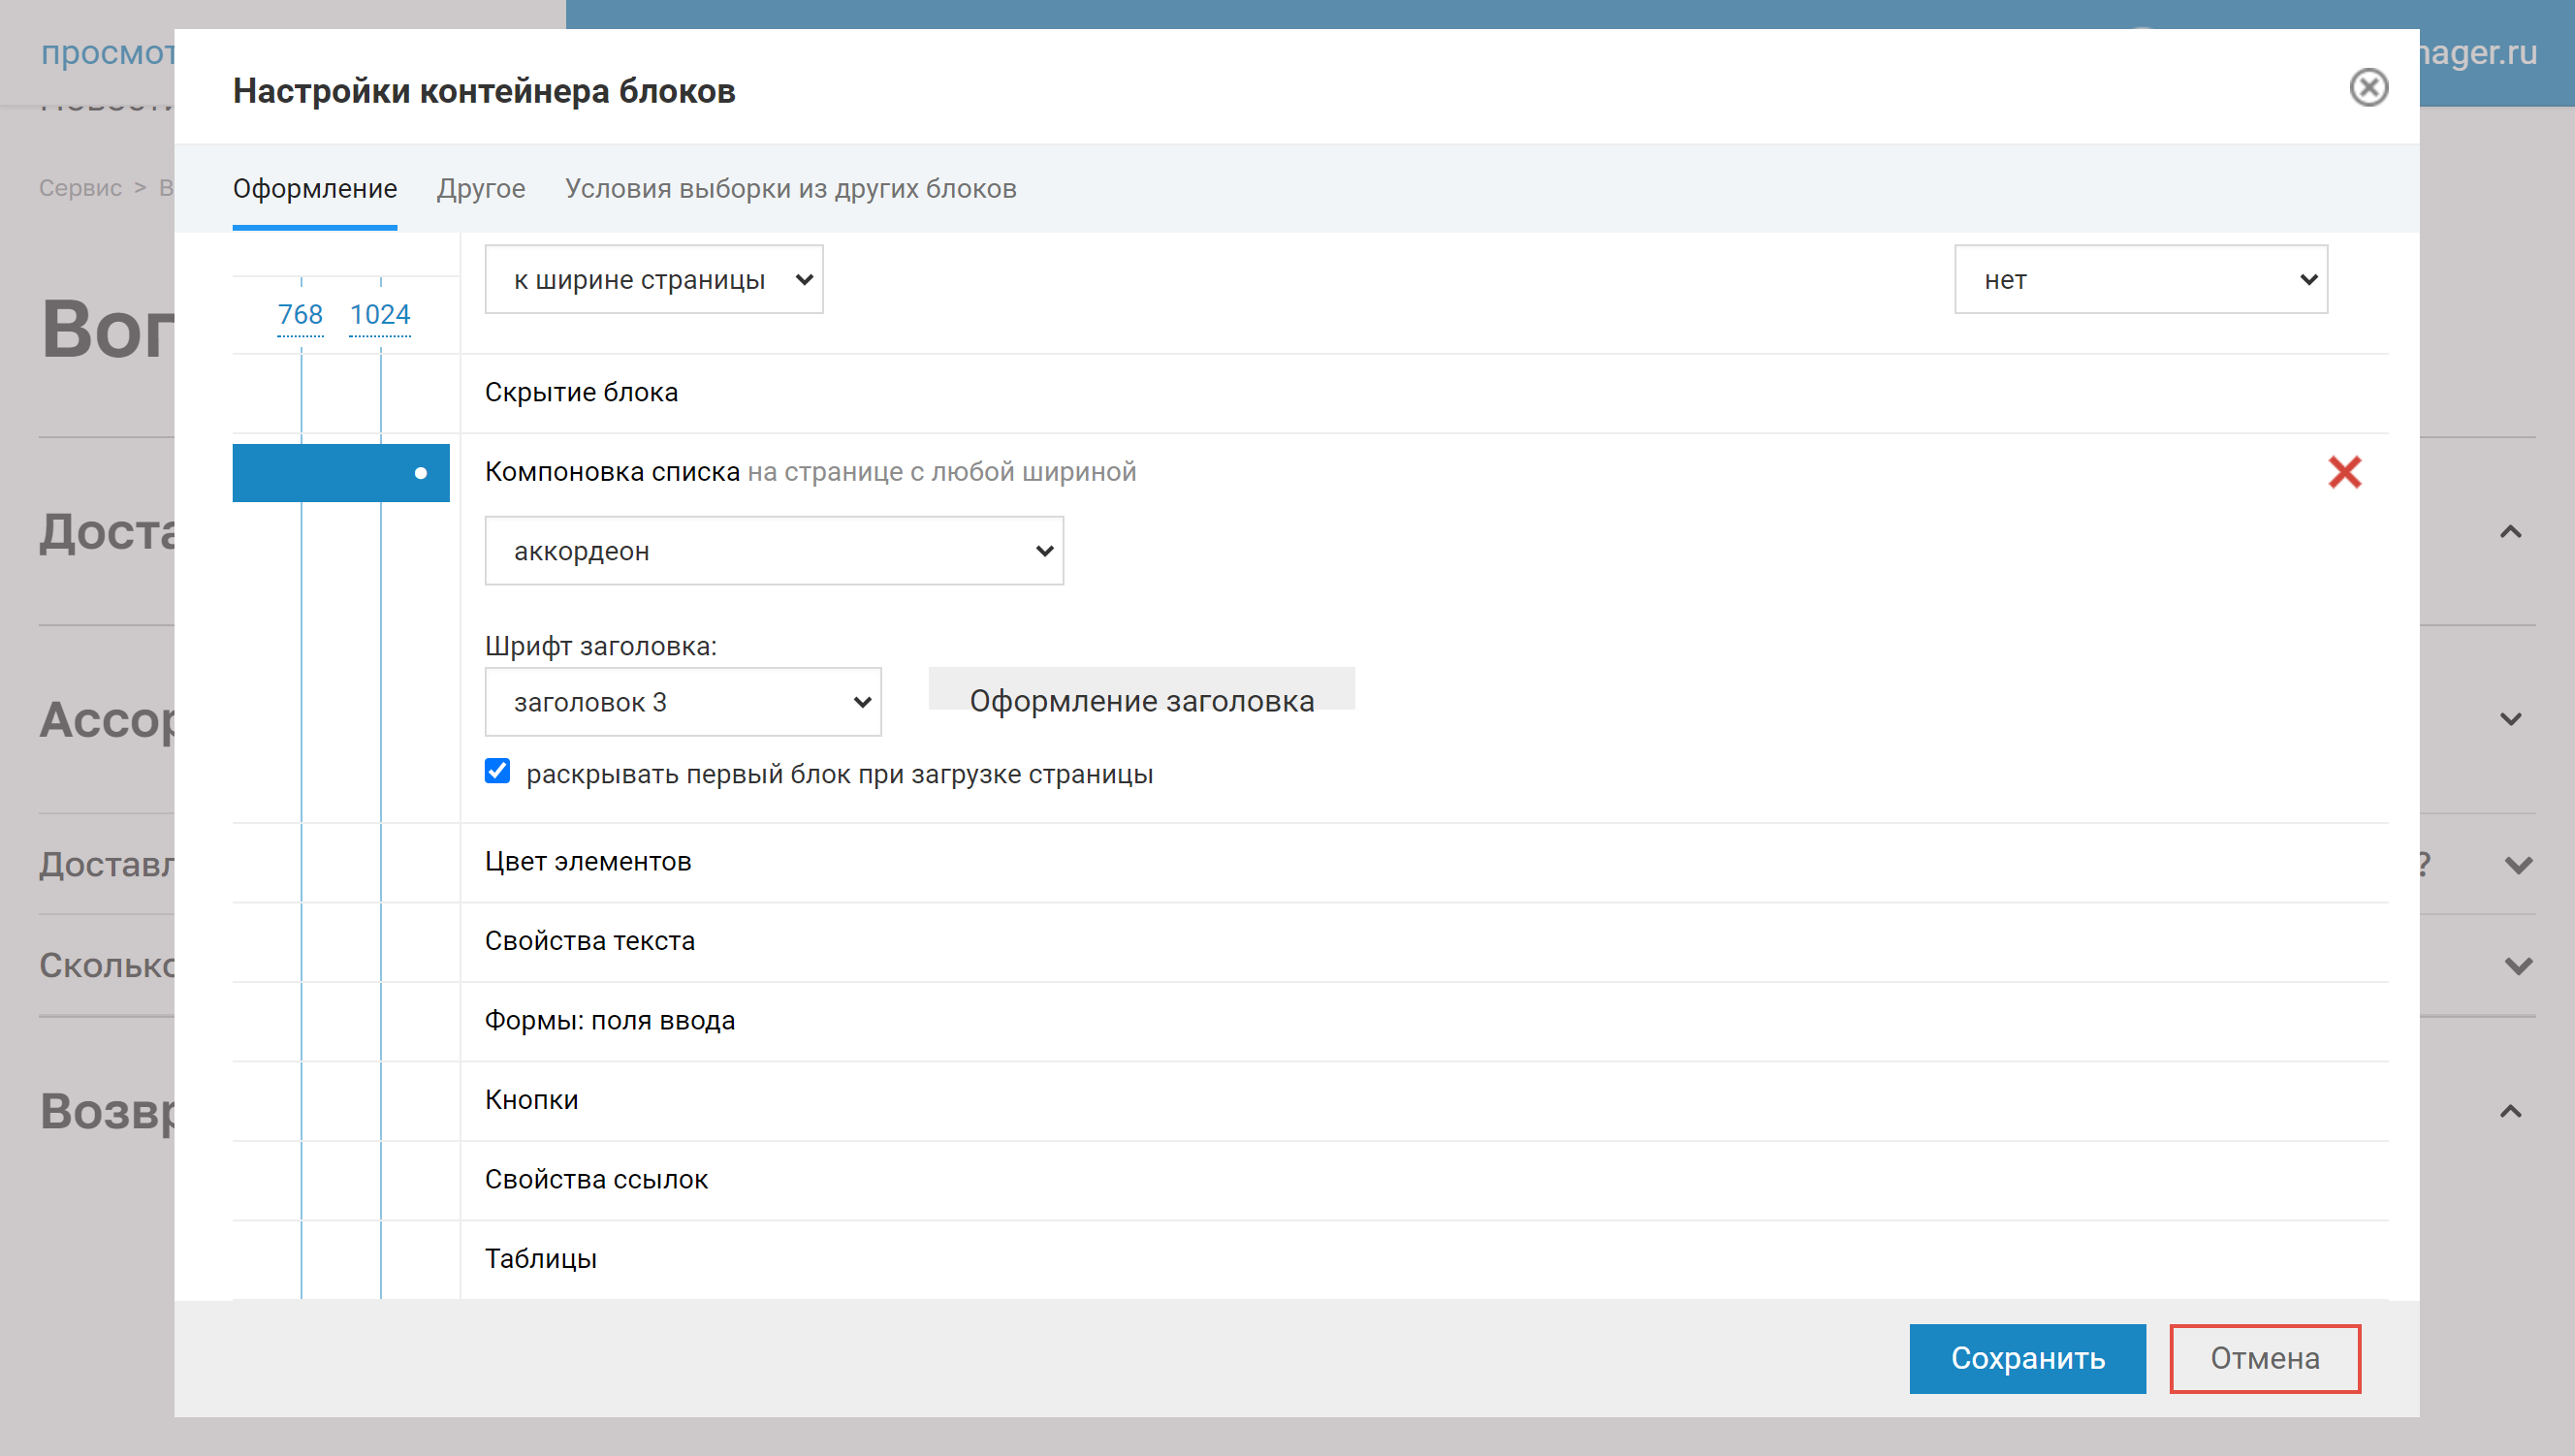
Task: Open 'Условия выборки из других блоков' tab
Action: pos(790,189)
